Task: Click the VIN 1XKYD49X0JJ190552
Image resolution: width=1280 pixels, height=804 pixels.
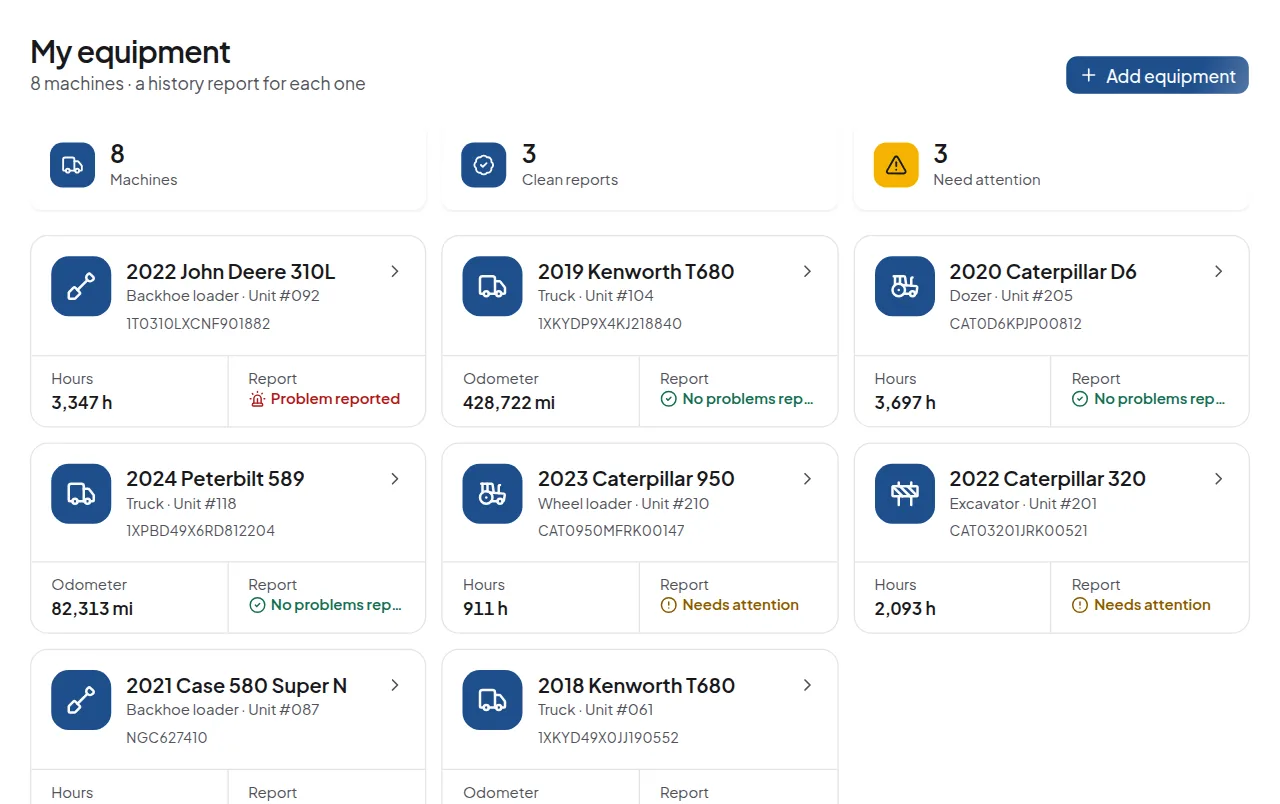Action: point(608,738)
